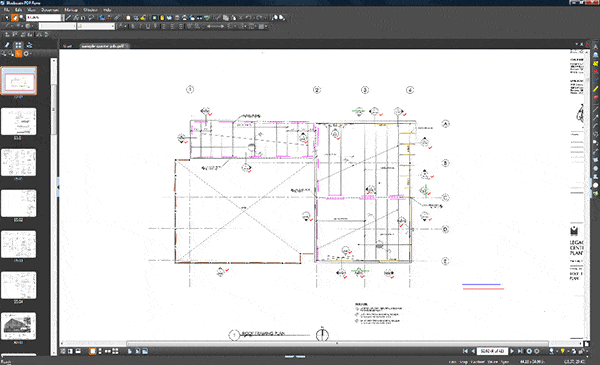Go to the next page arrow
600x365 pixels.
pyautogui.click(x=512, y=351)
